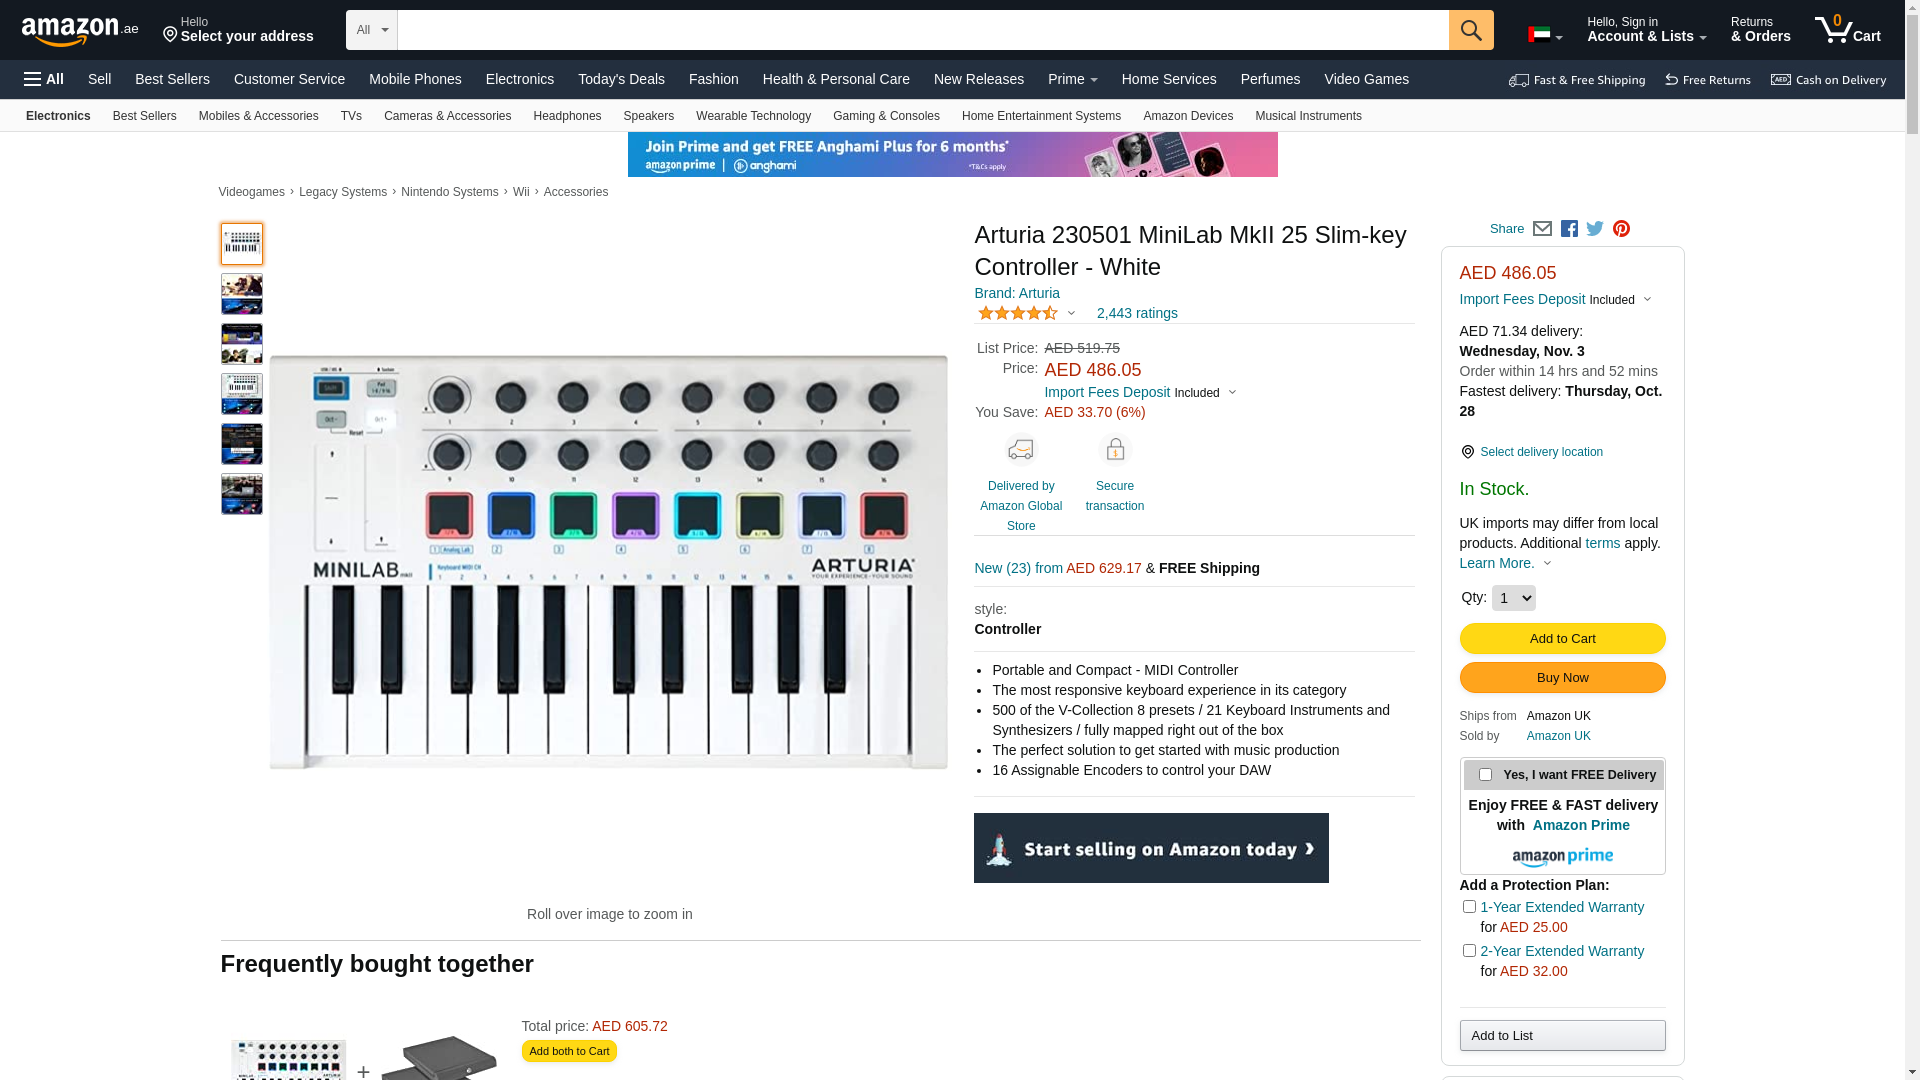
Task: Open Today's Deals in navigation
Action: tap(621, 79)
